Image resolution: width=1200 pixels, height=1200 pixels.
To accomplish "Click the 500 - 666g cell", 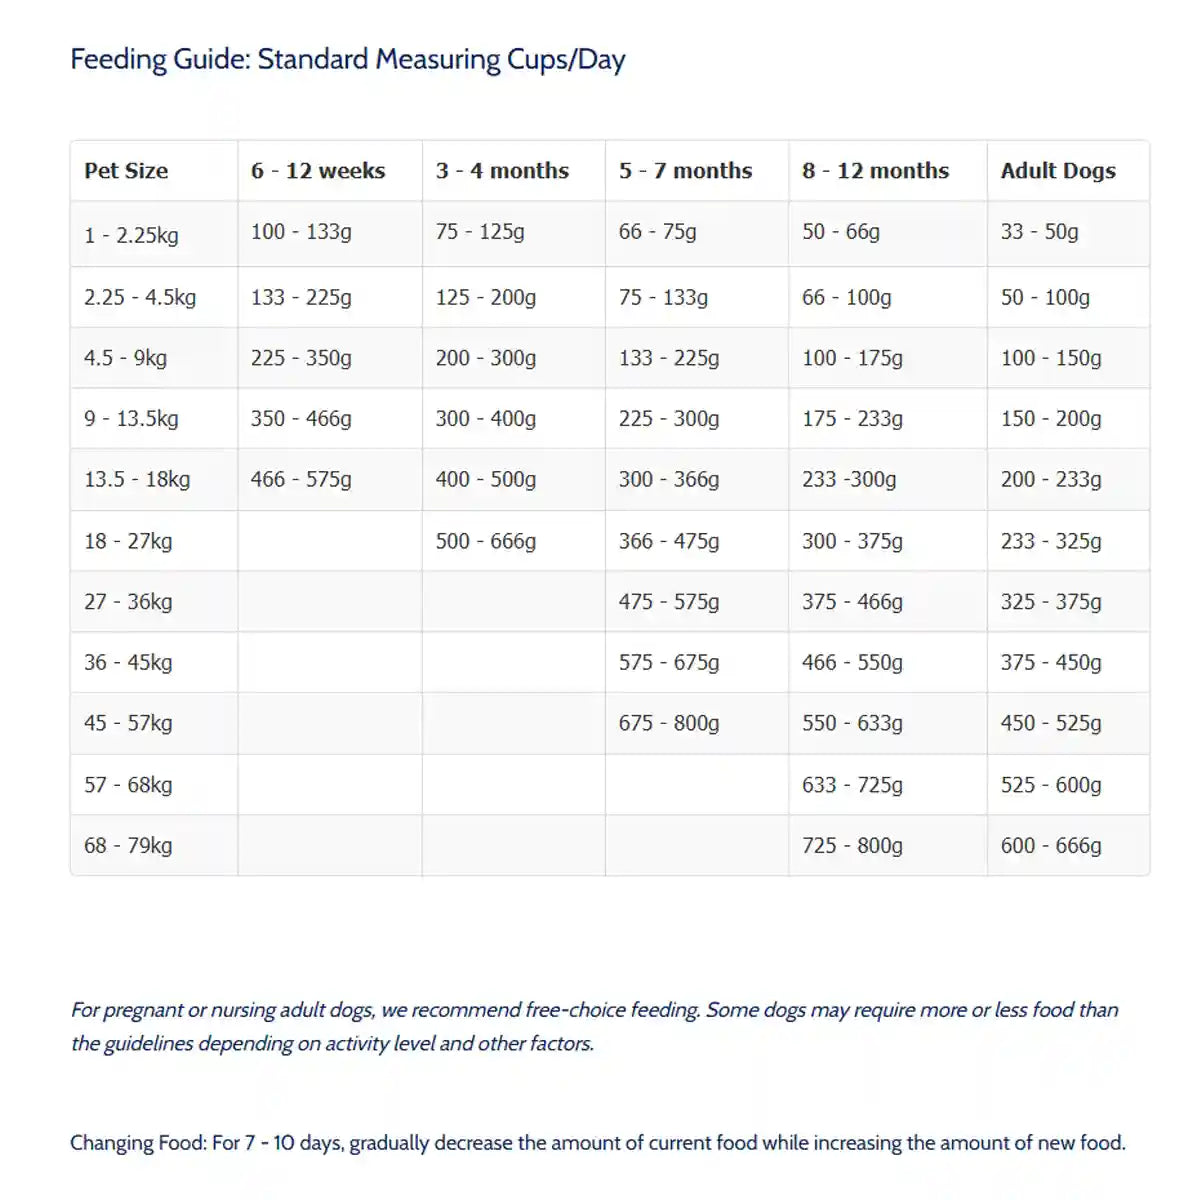I will [x=485, y=542].
